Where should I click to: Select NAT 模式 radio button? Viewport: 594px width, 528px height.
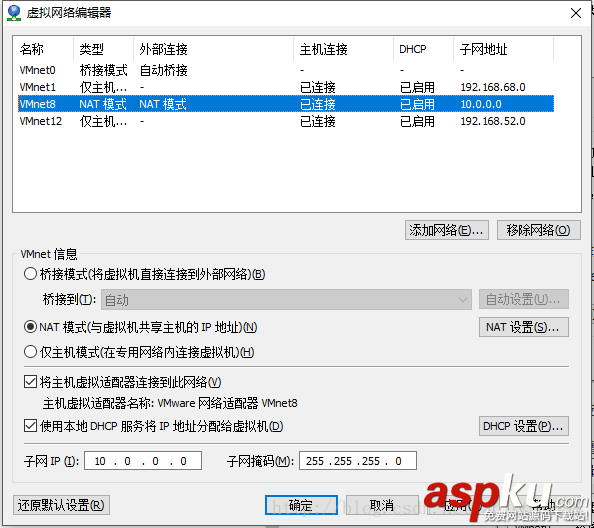[x=30, y=326]
